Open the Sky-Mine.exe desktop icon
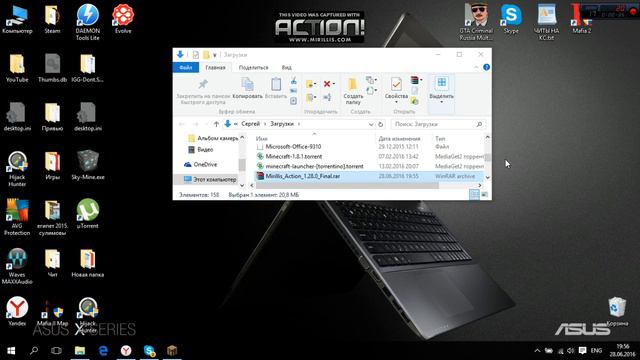Screen dimensions: 640x360 (87, 164)
